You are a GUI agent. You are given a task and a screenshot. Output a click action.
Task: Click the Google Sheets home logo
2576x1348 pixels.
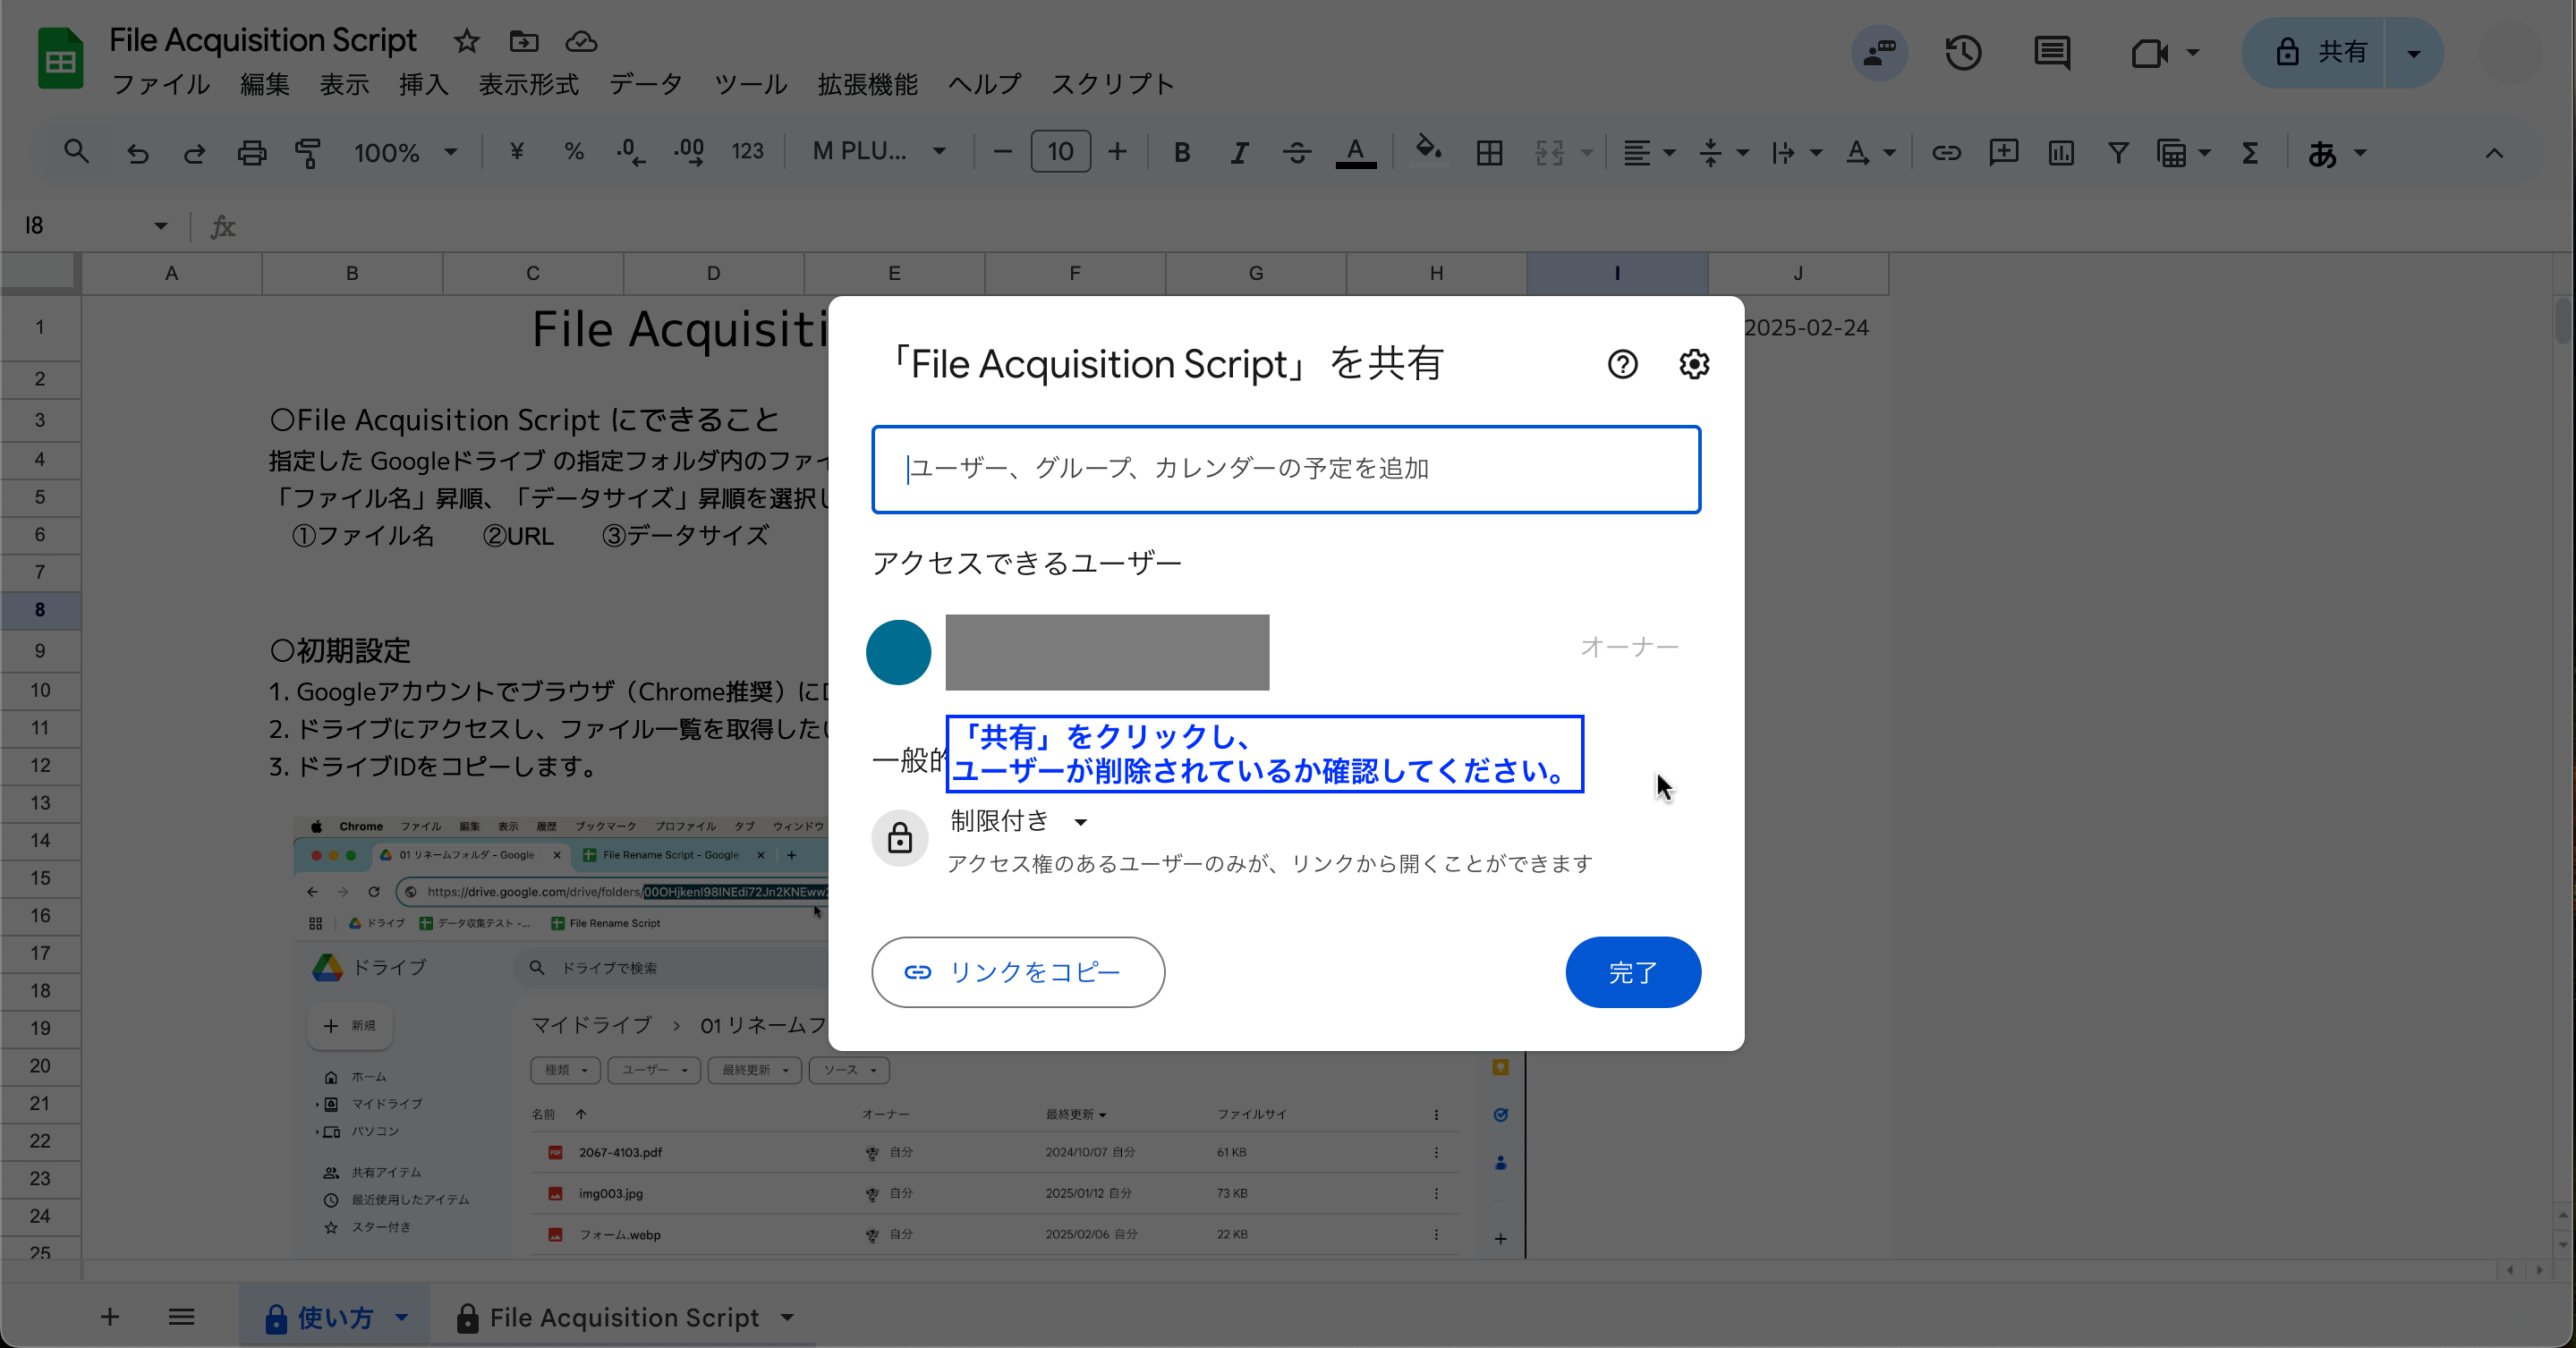point(60,59)
